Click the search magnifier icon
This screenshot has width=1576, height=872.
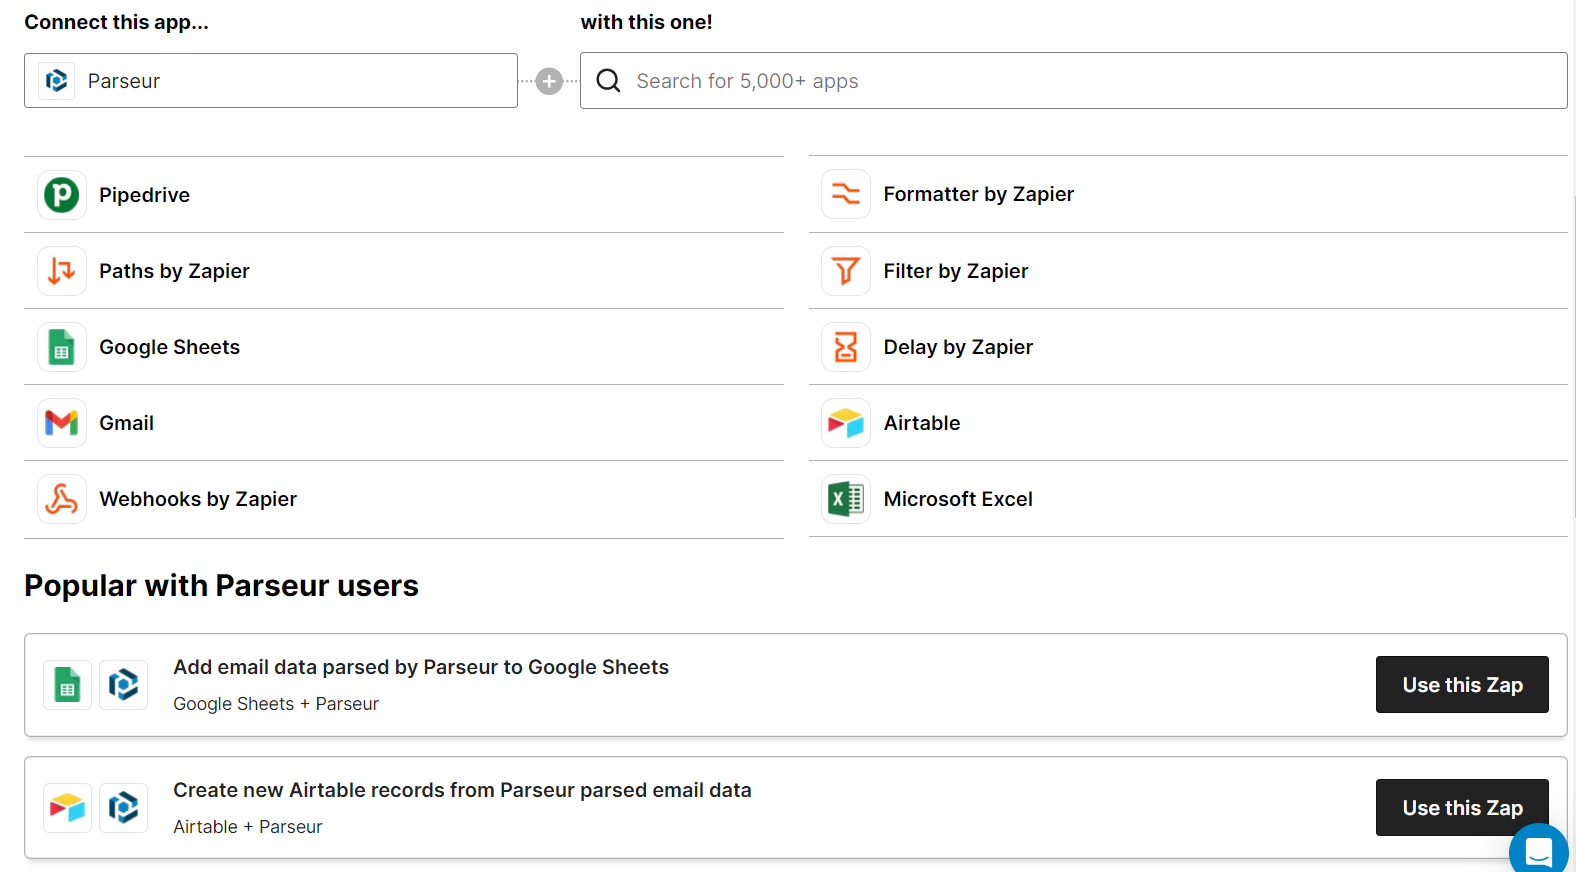tap(607, 80)
